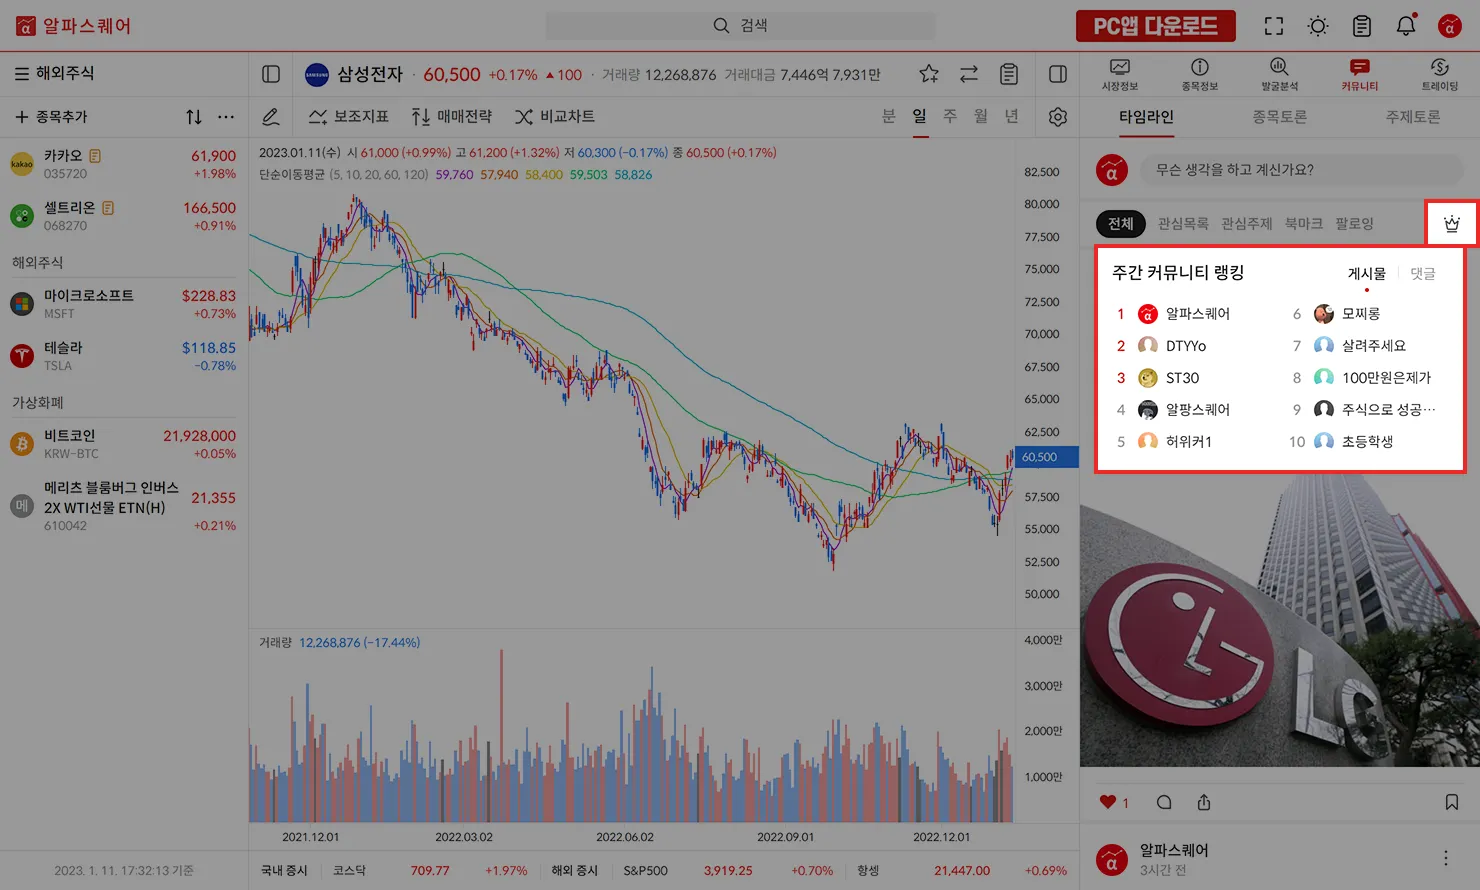1480x890 pixels.
Task: Add 삼성전자 to favorites star
Action: (x=929, y=74)
